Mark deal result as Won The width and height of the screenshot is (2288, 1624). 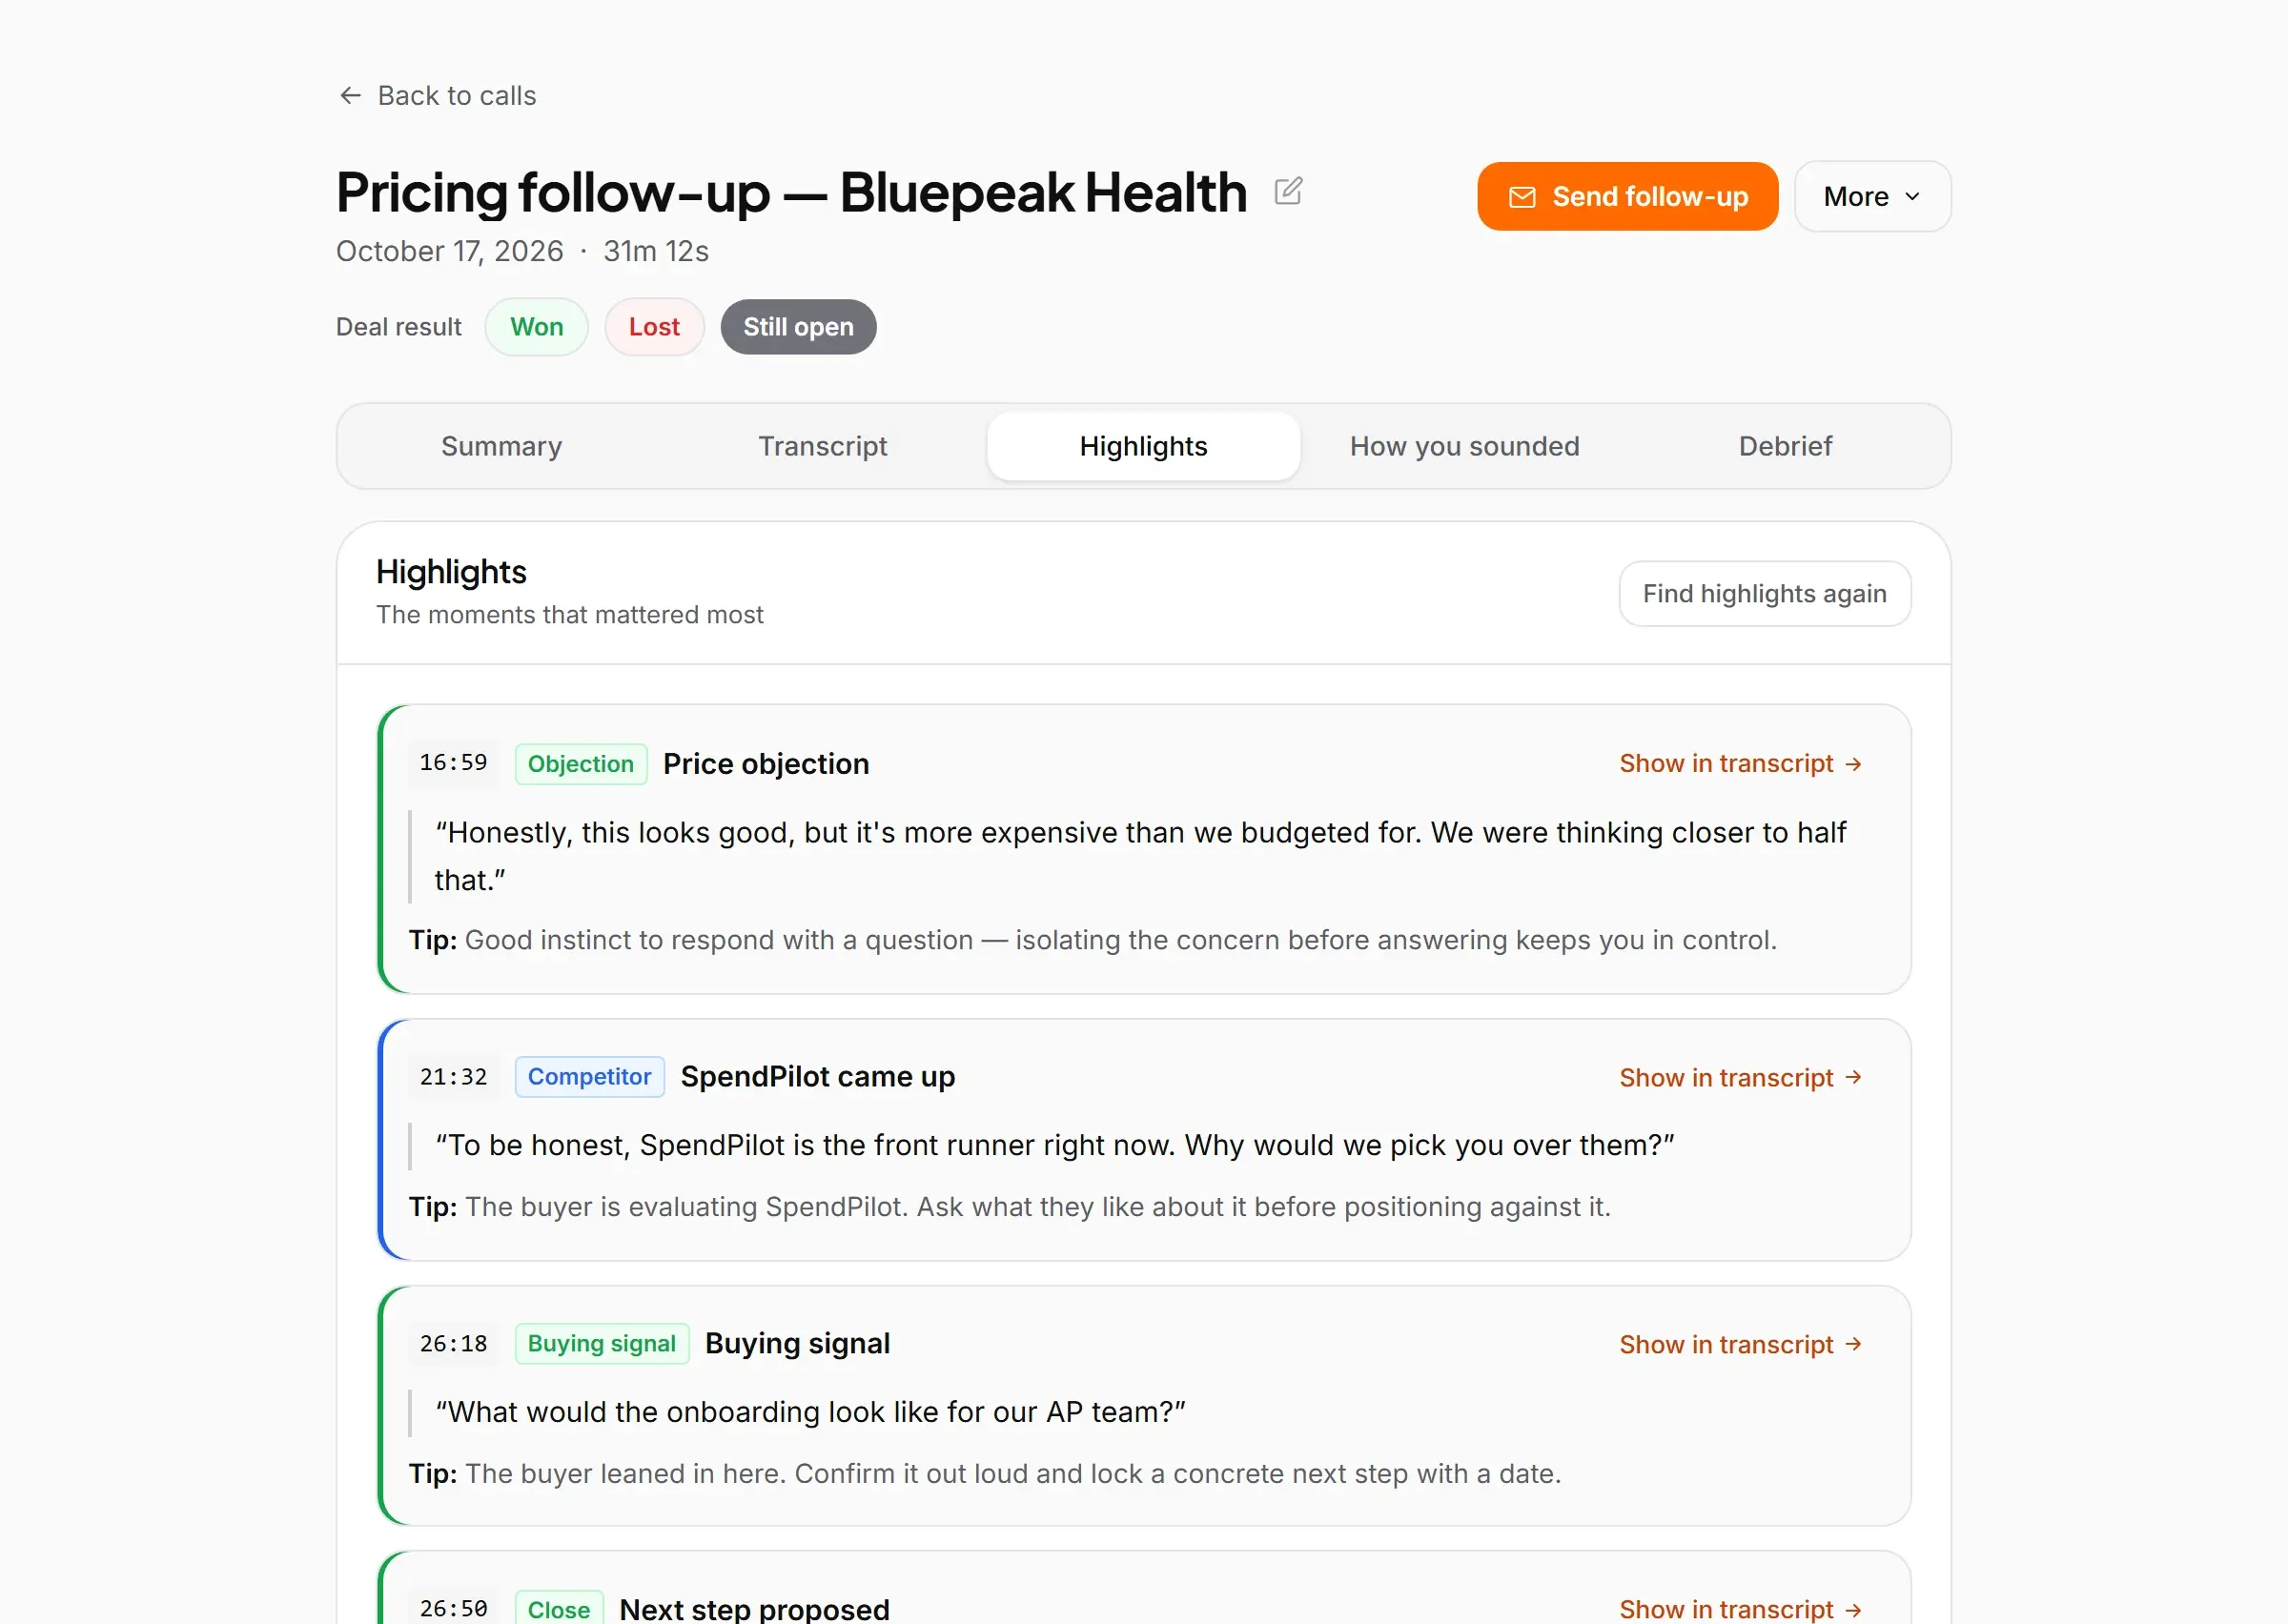point(536,327)
